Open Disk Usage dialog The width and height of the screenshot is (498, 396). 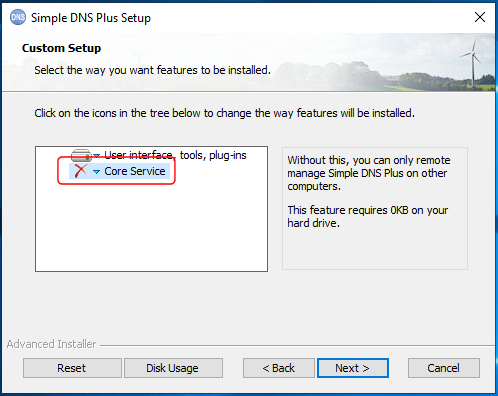(173, 368)
